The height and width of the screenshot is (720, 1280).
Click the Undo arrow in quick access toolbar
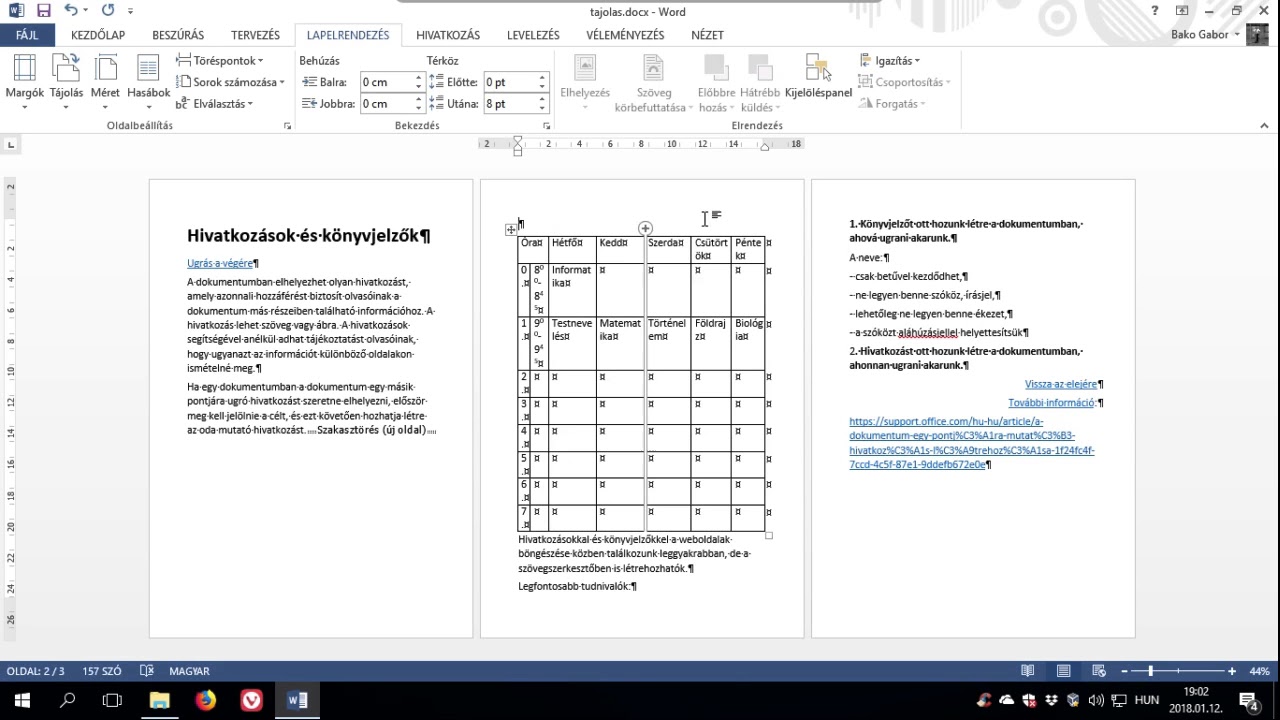(x=71, y=11)
